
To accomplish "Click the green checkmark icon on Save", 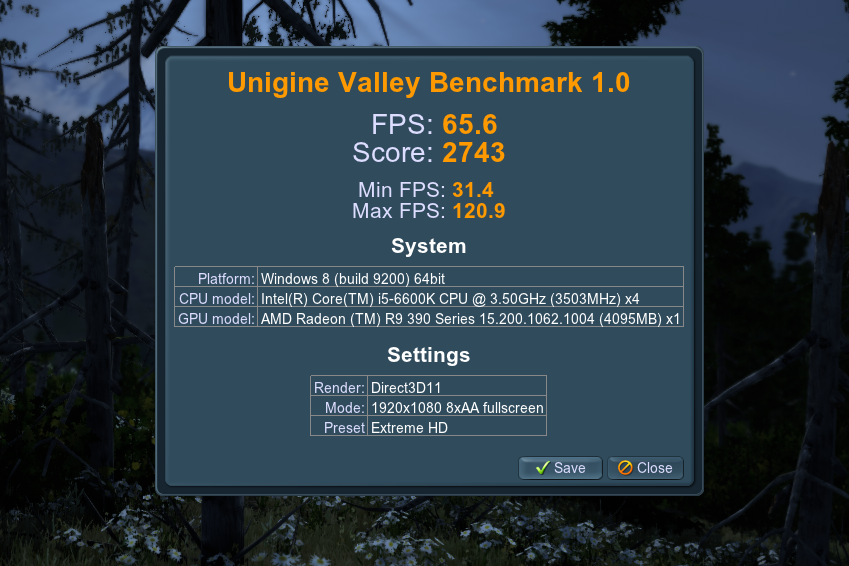I will (542, 468).
